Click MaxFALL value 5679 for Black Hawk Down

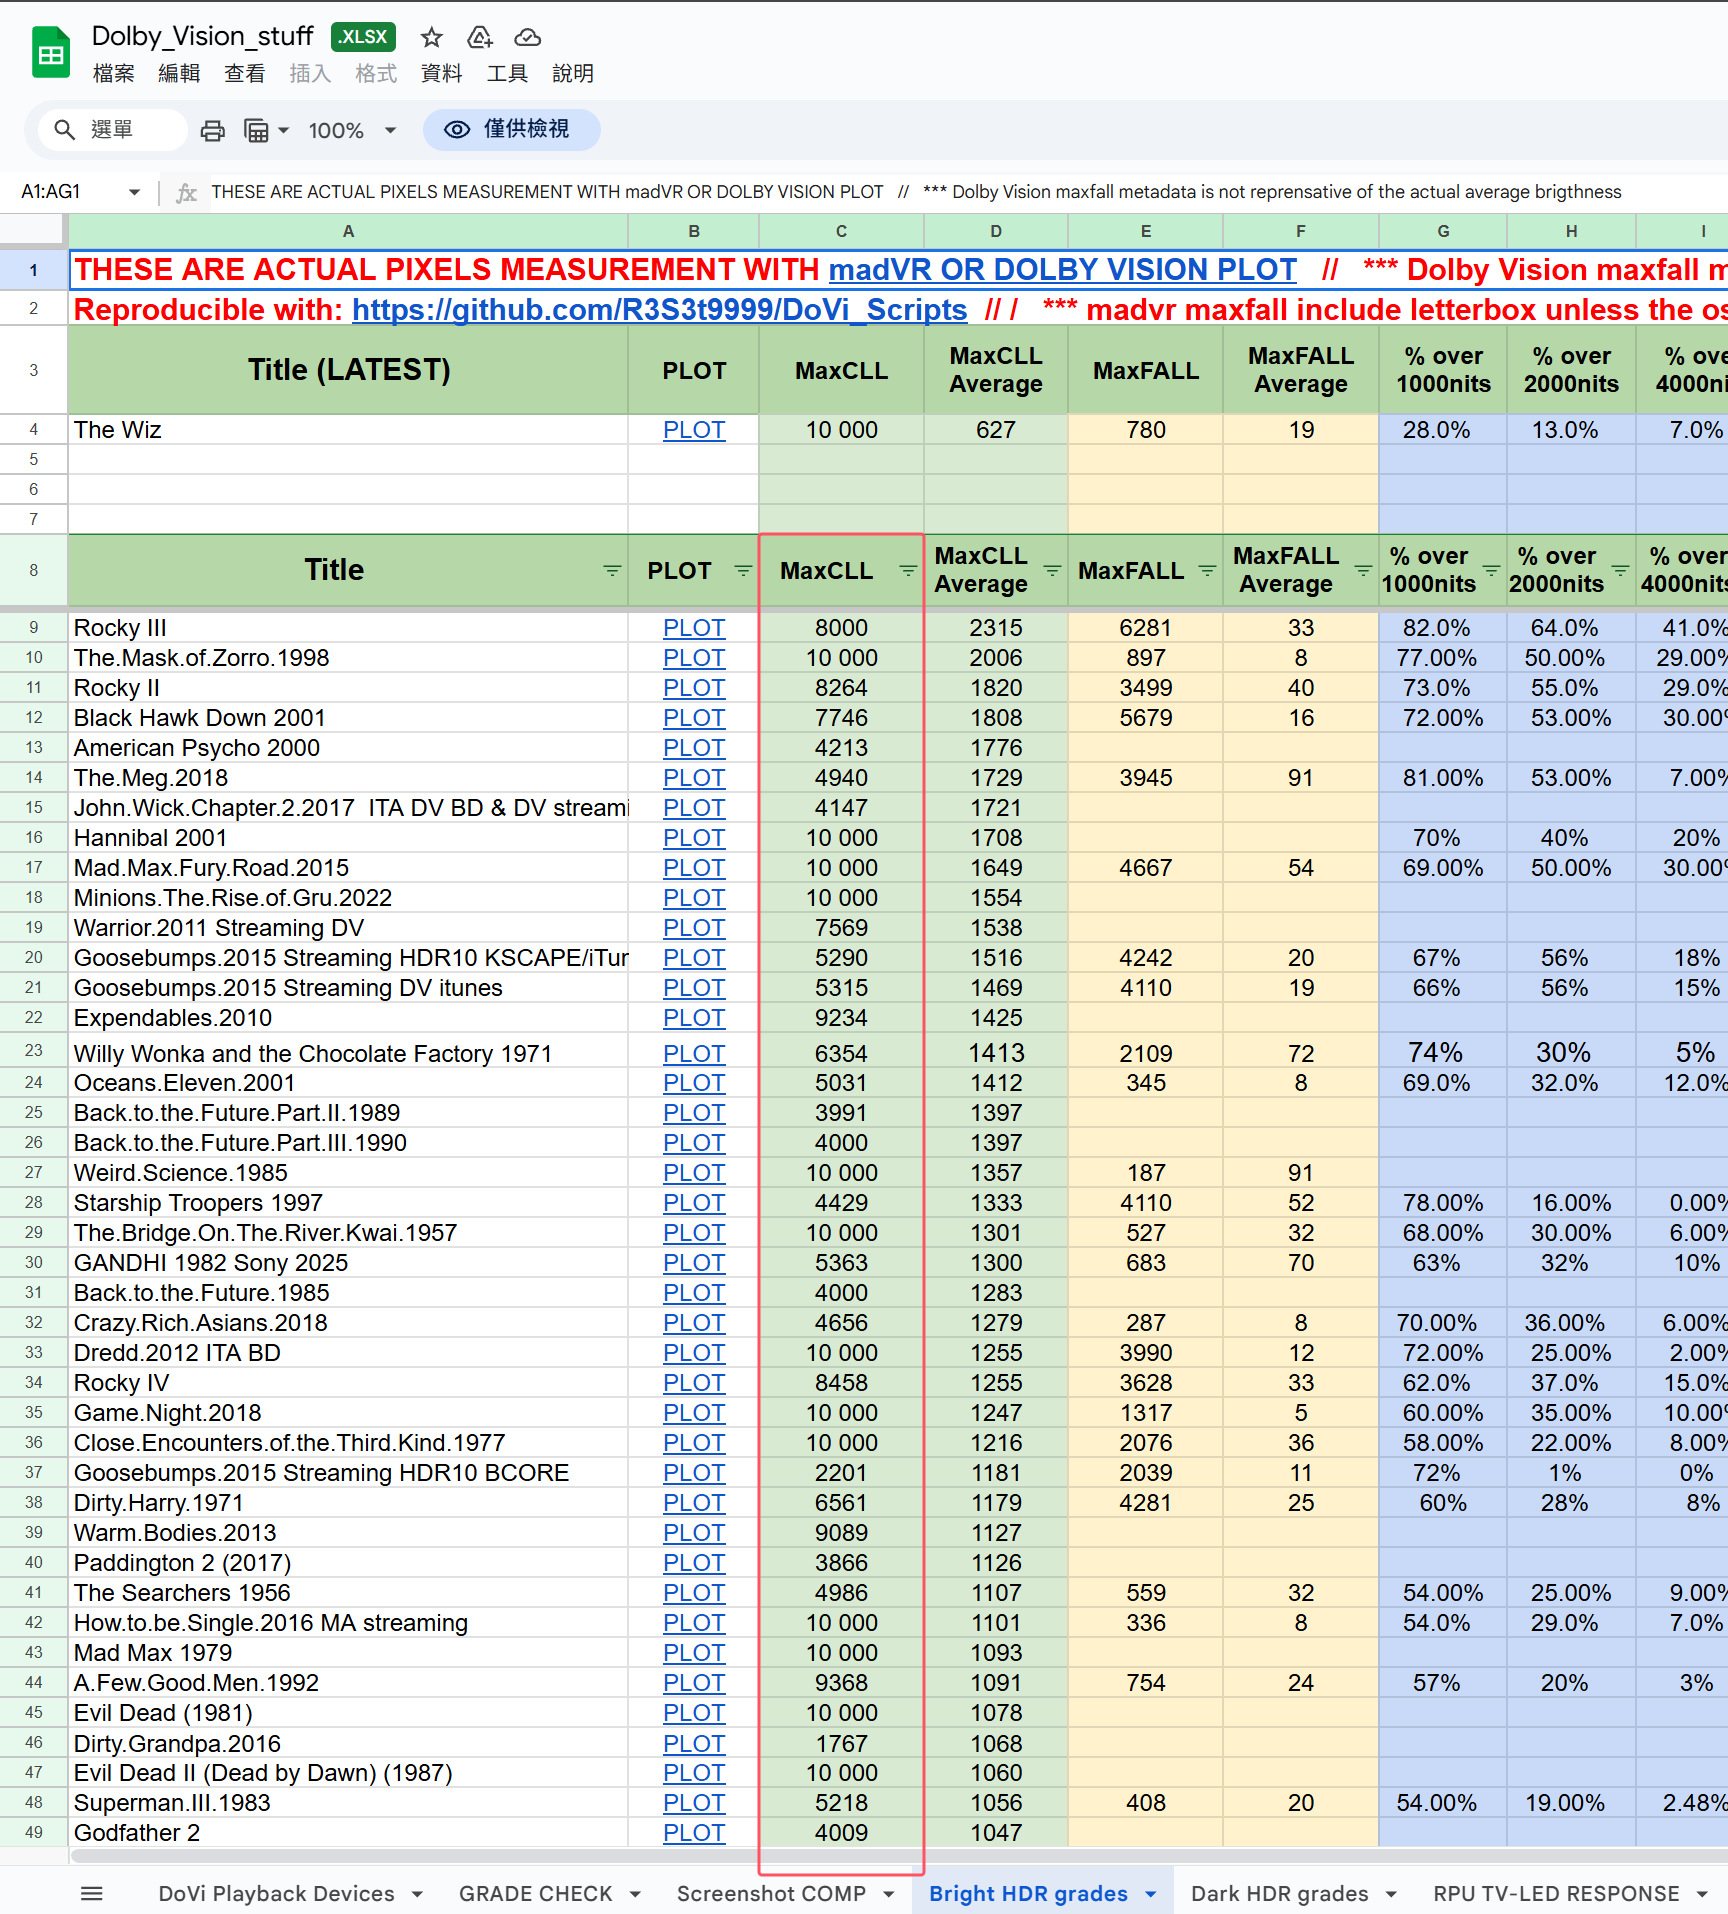point(1145,718)
